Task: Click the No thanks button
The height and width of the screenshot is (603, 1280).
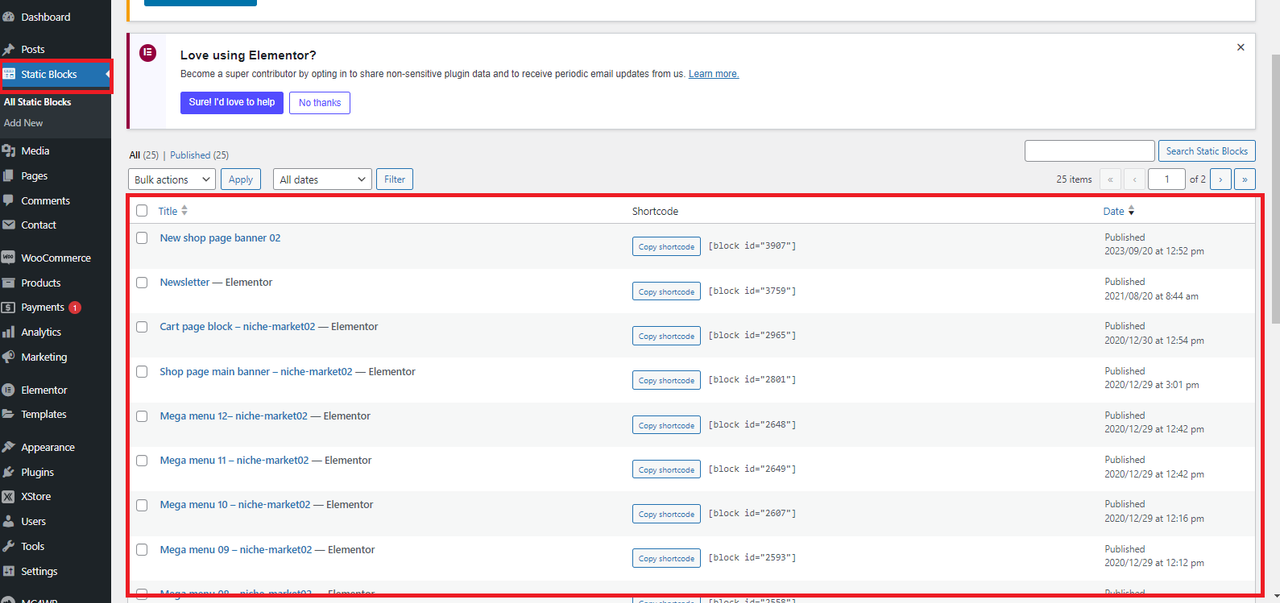Action: [x=320, y=102]
